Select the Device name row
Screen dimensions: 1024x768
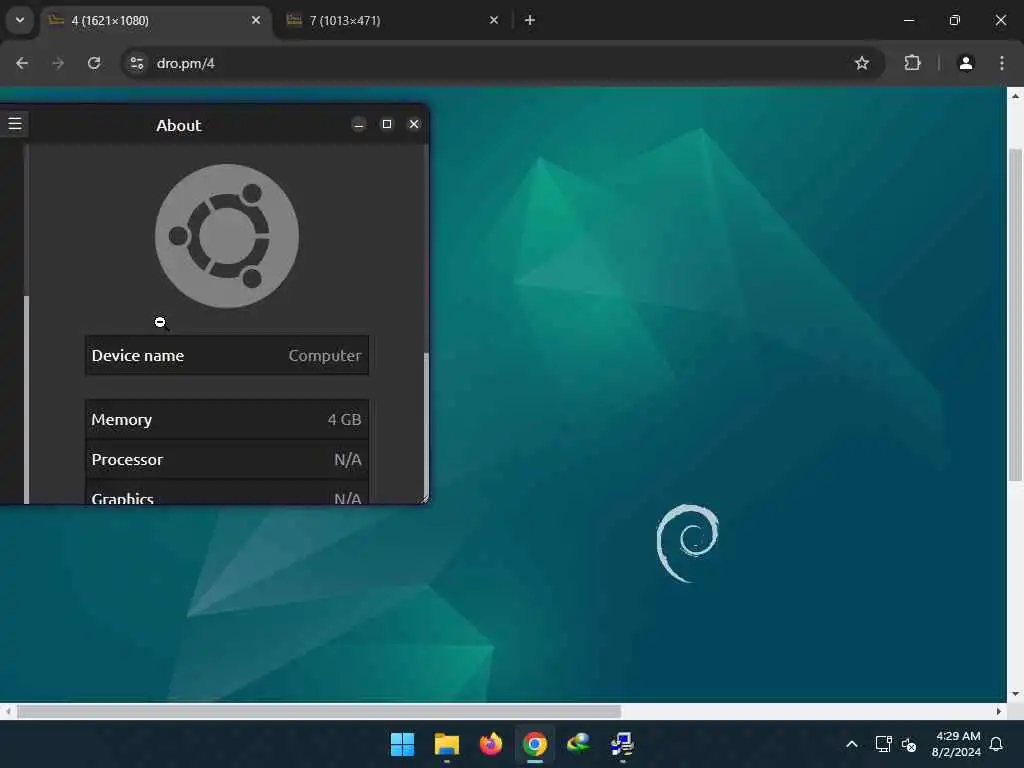(x=227, y=355)
